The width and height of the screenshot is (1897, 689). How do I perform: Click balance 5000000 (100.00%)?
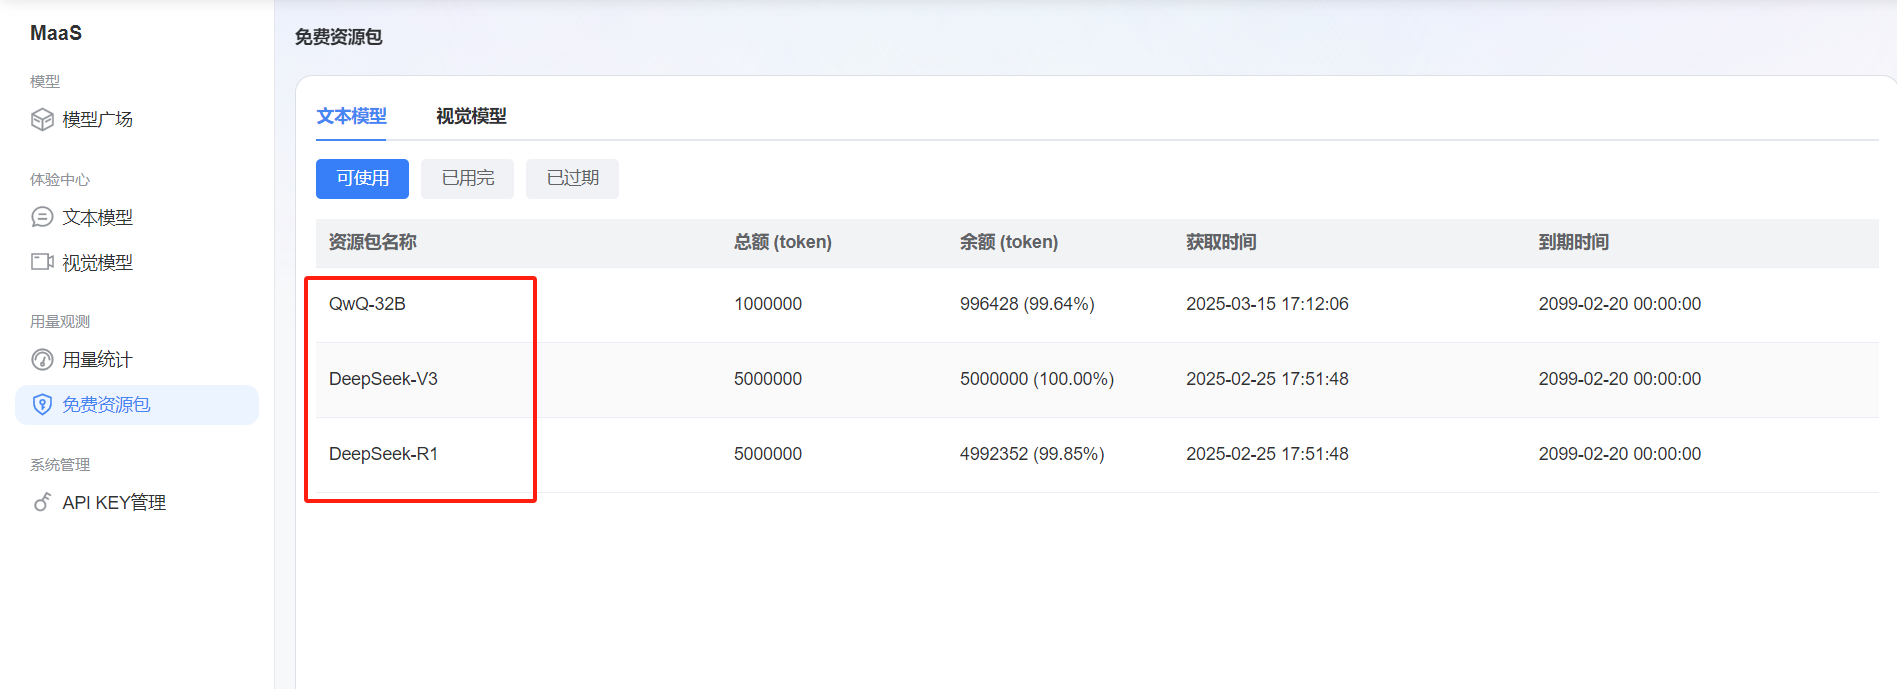(x=1037, y=379)
